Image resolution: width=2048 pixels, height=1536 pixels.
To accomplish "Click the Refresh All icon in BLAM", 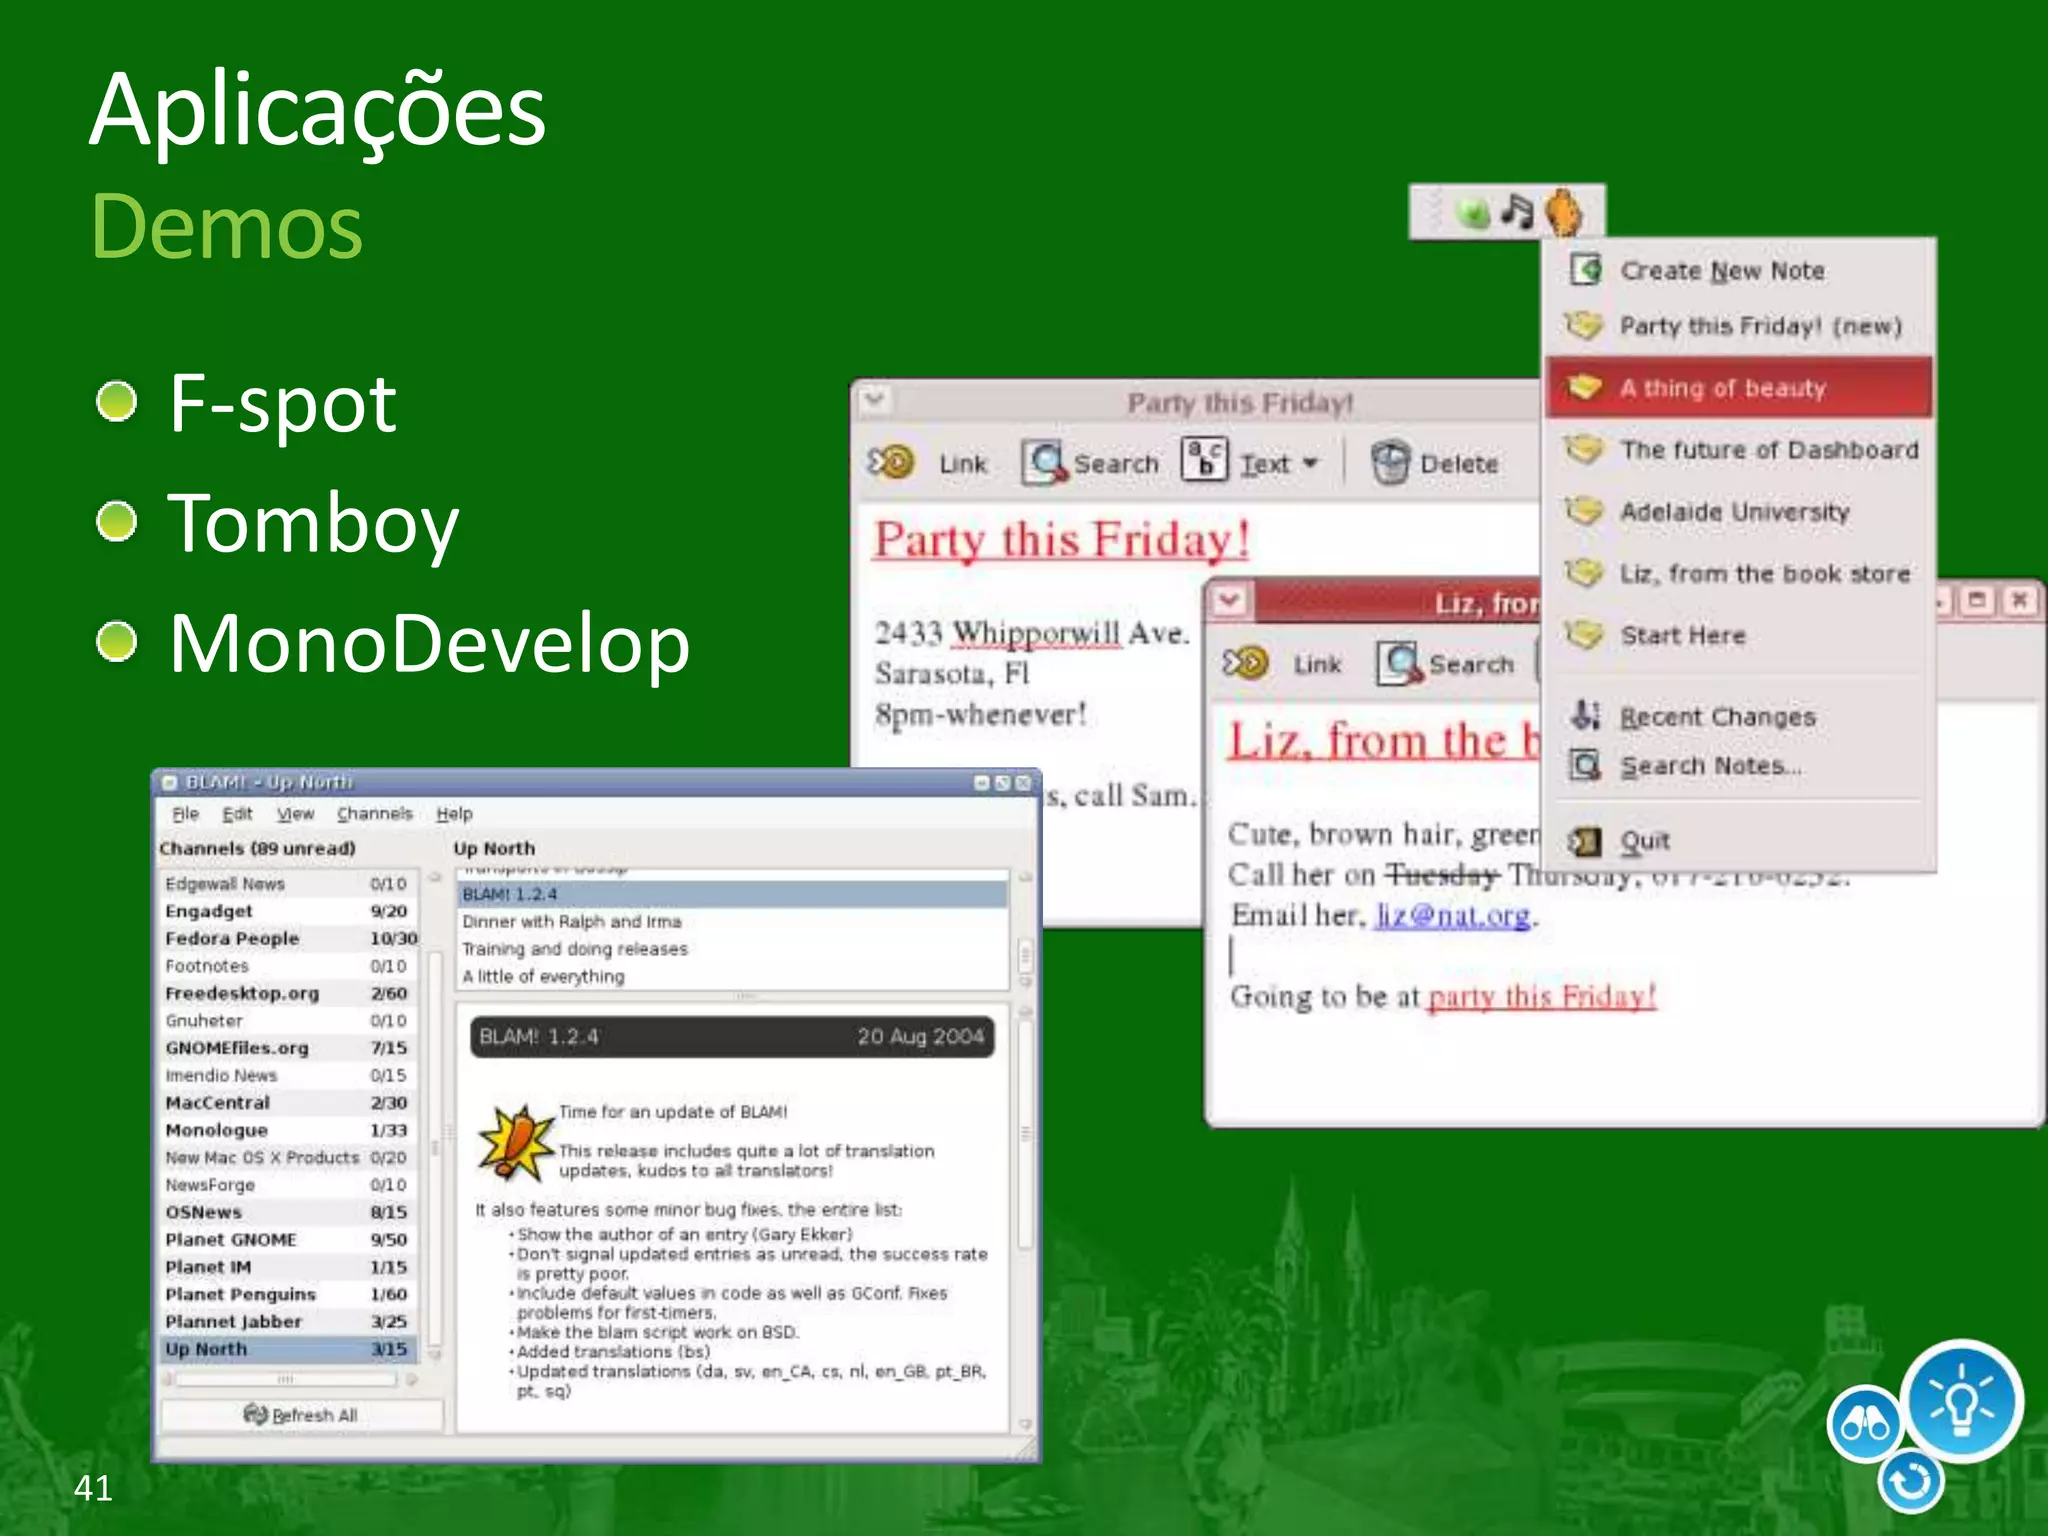I will click(x=256, y=1414).
